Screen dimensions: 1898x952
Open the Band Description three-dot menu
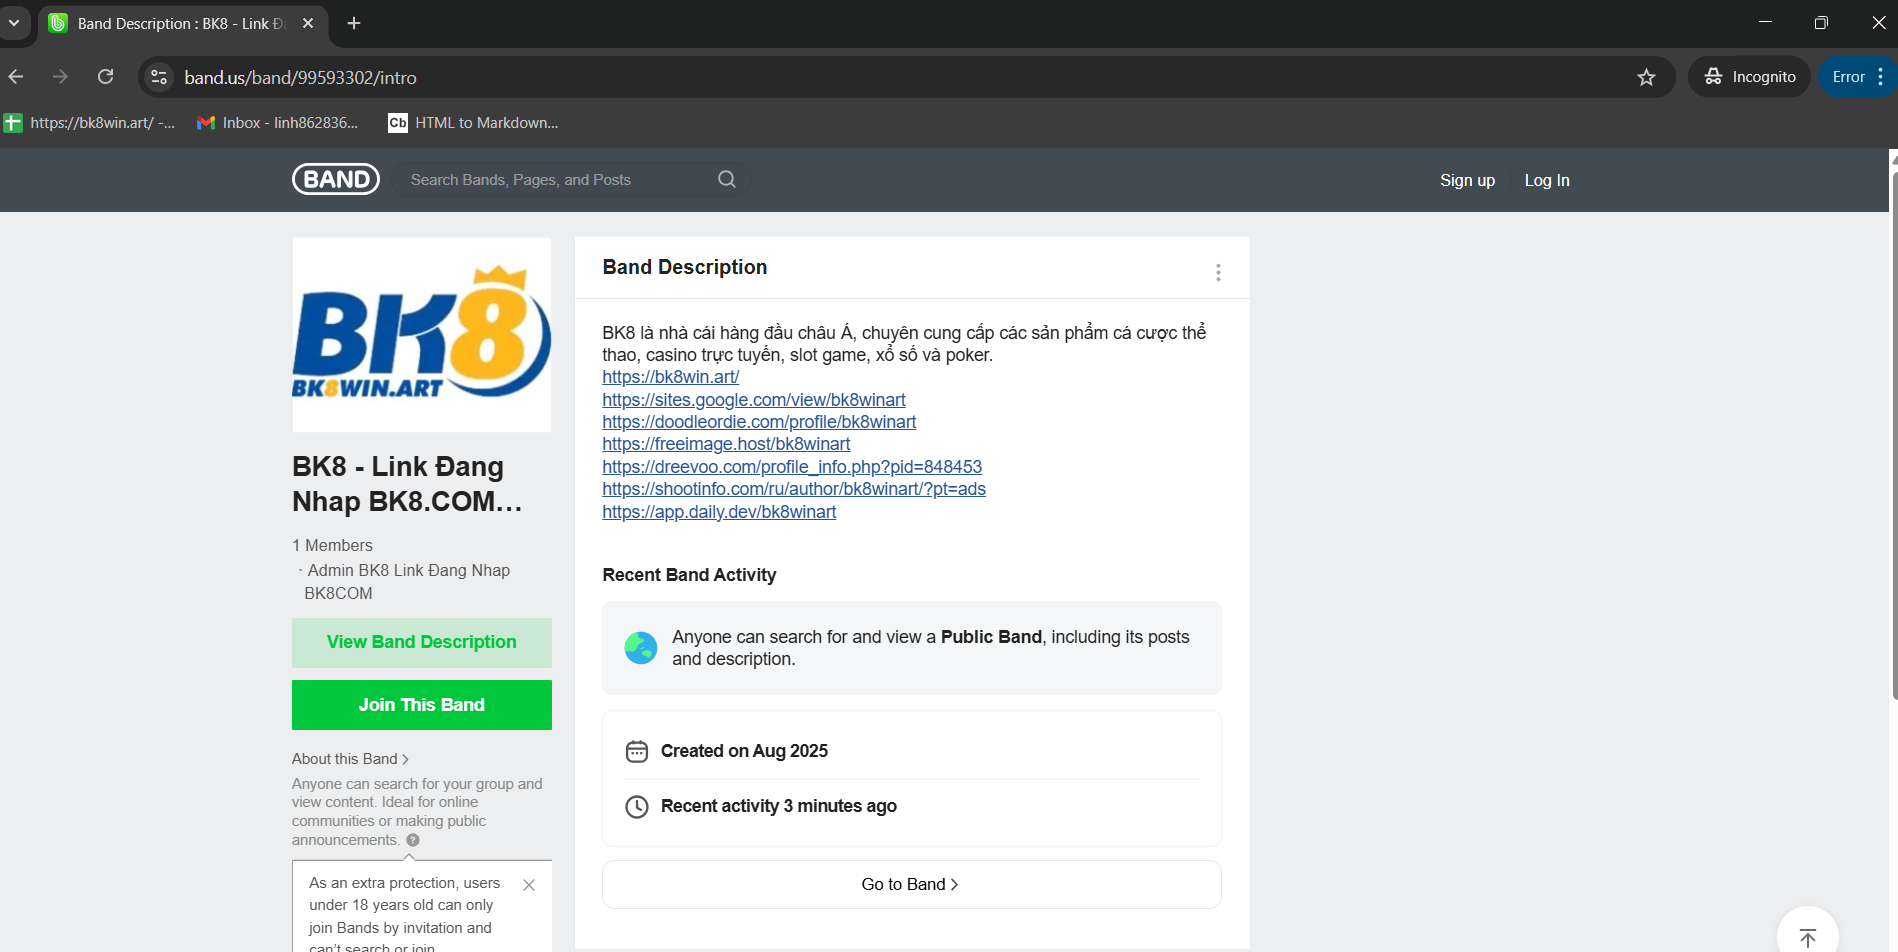[x=1218, y=273]
